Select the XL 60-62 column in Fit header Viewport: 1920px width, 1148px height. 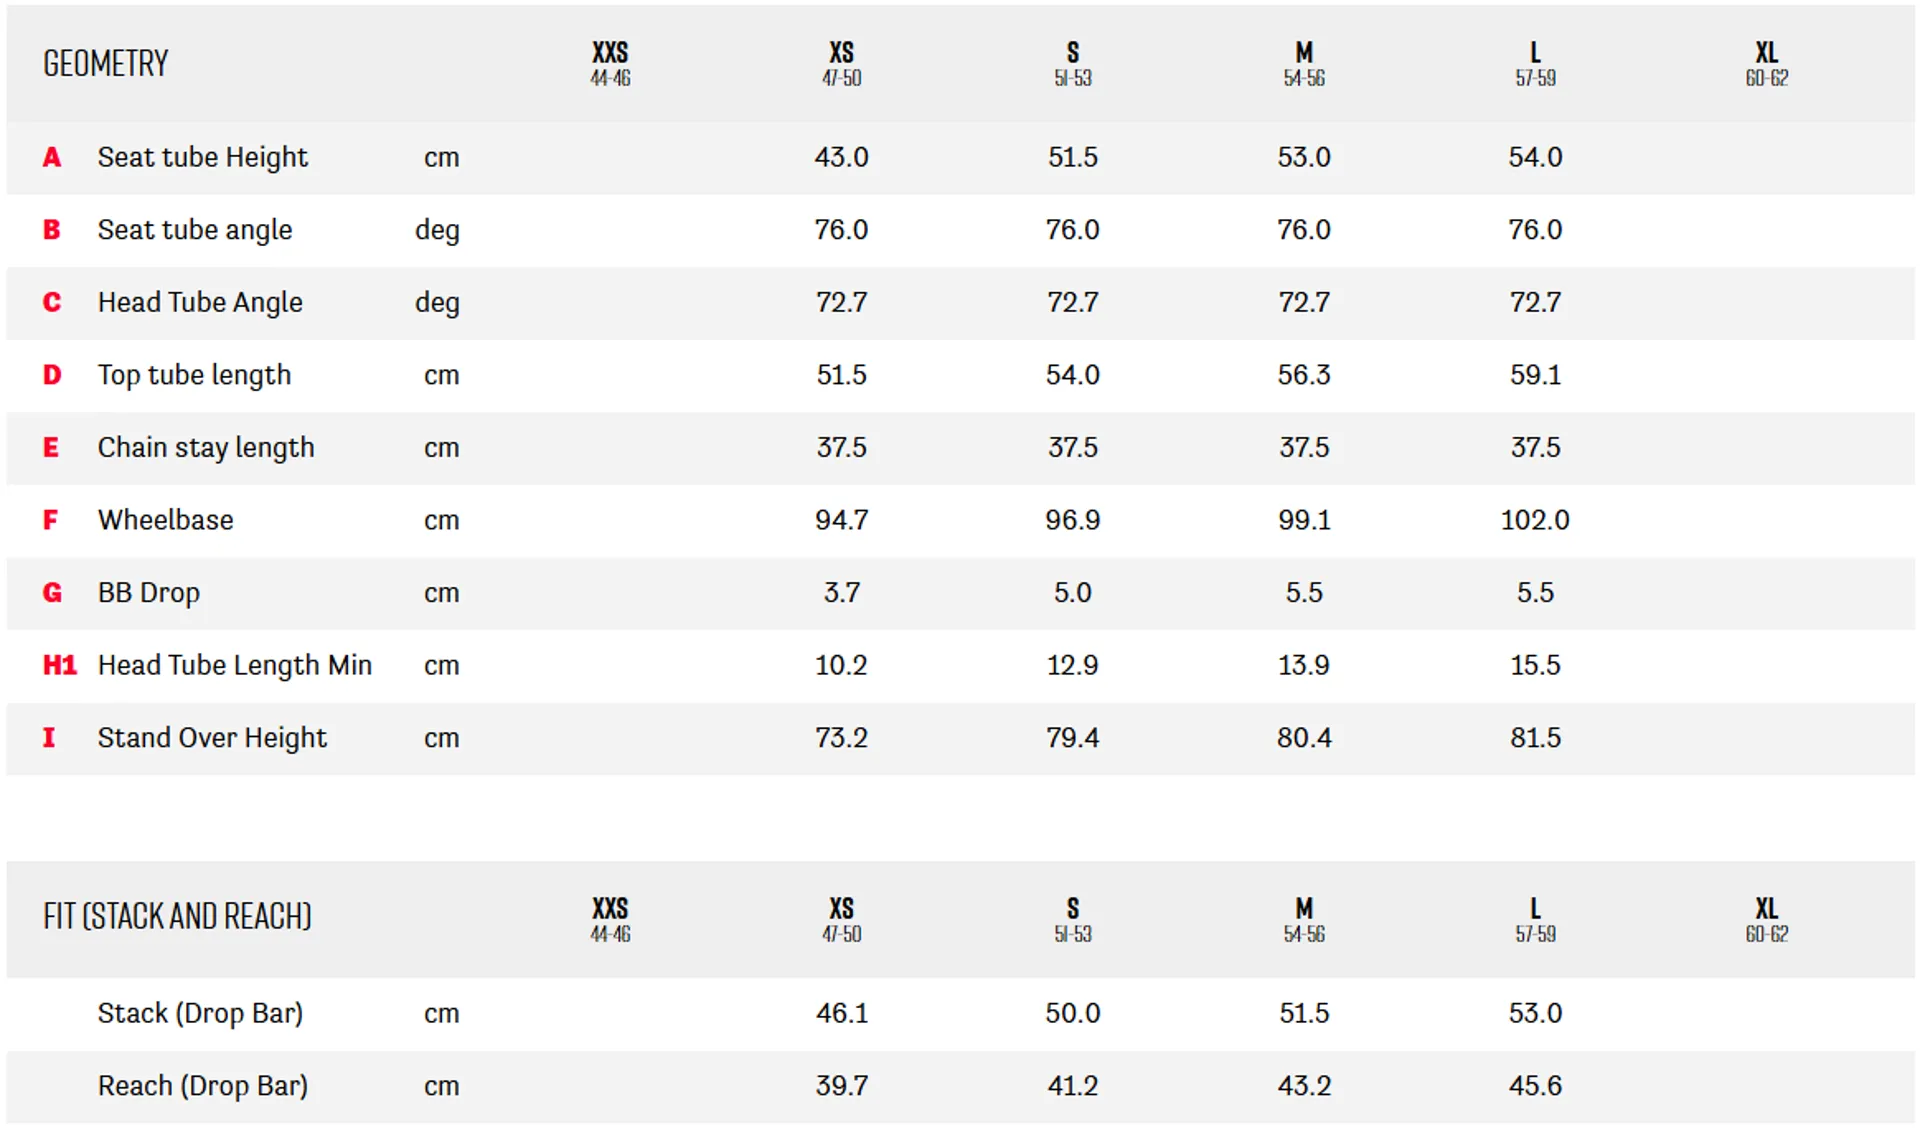1767,920
